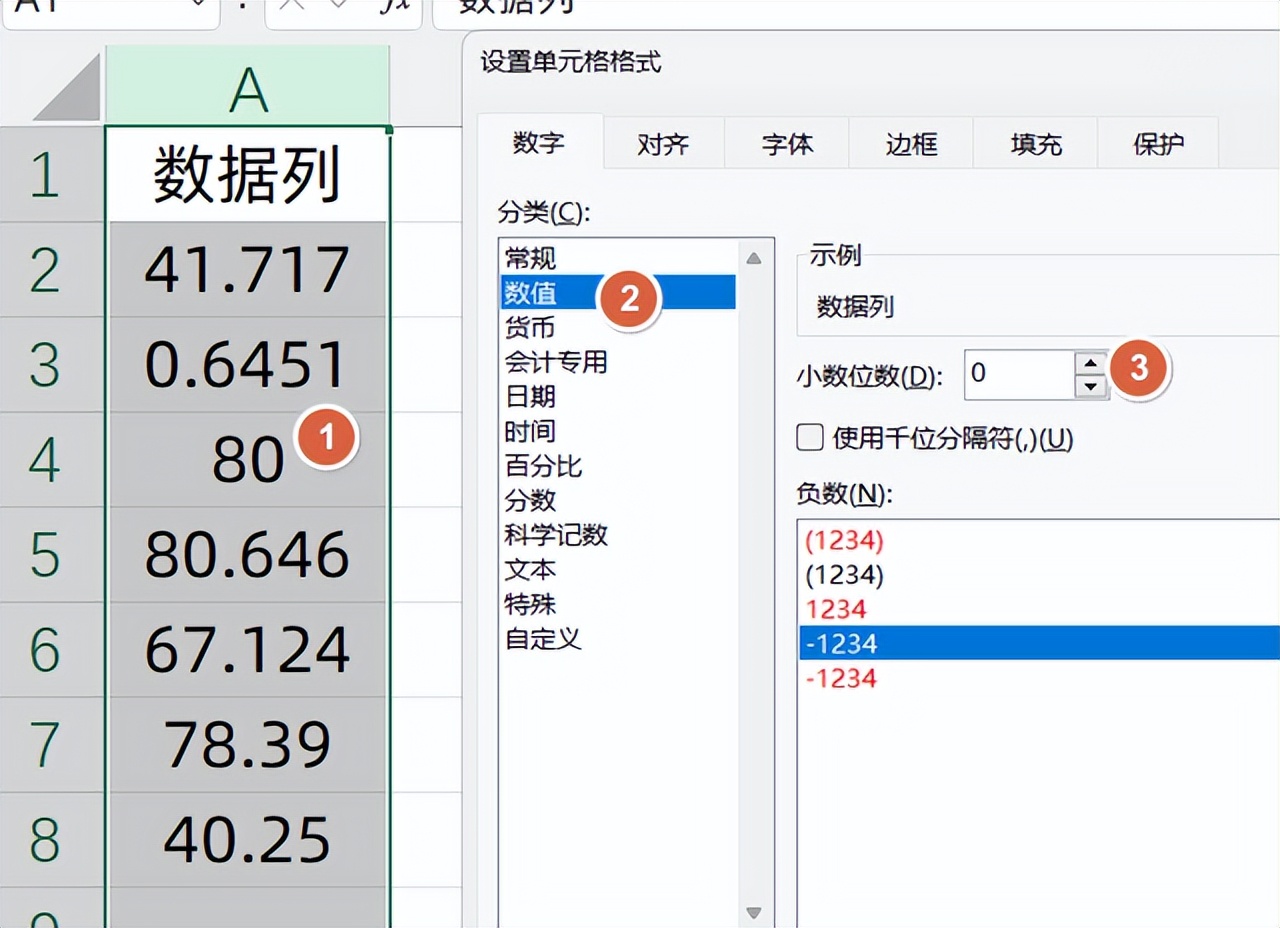
Task: Choose the 科学记数 category
Action: (618, 534)
